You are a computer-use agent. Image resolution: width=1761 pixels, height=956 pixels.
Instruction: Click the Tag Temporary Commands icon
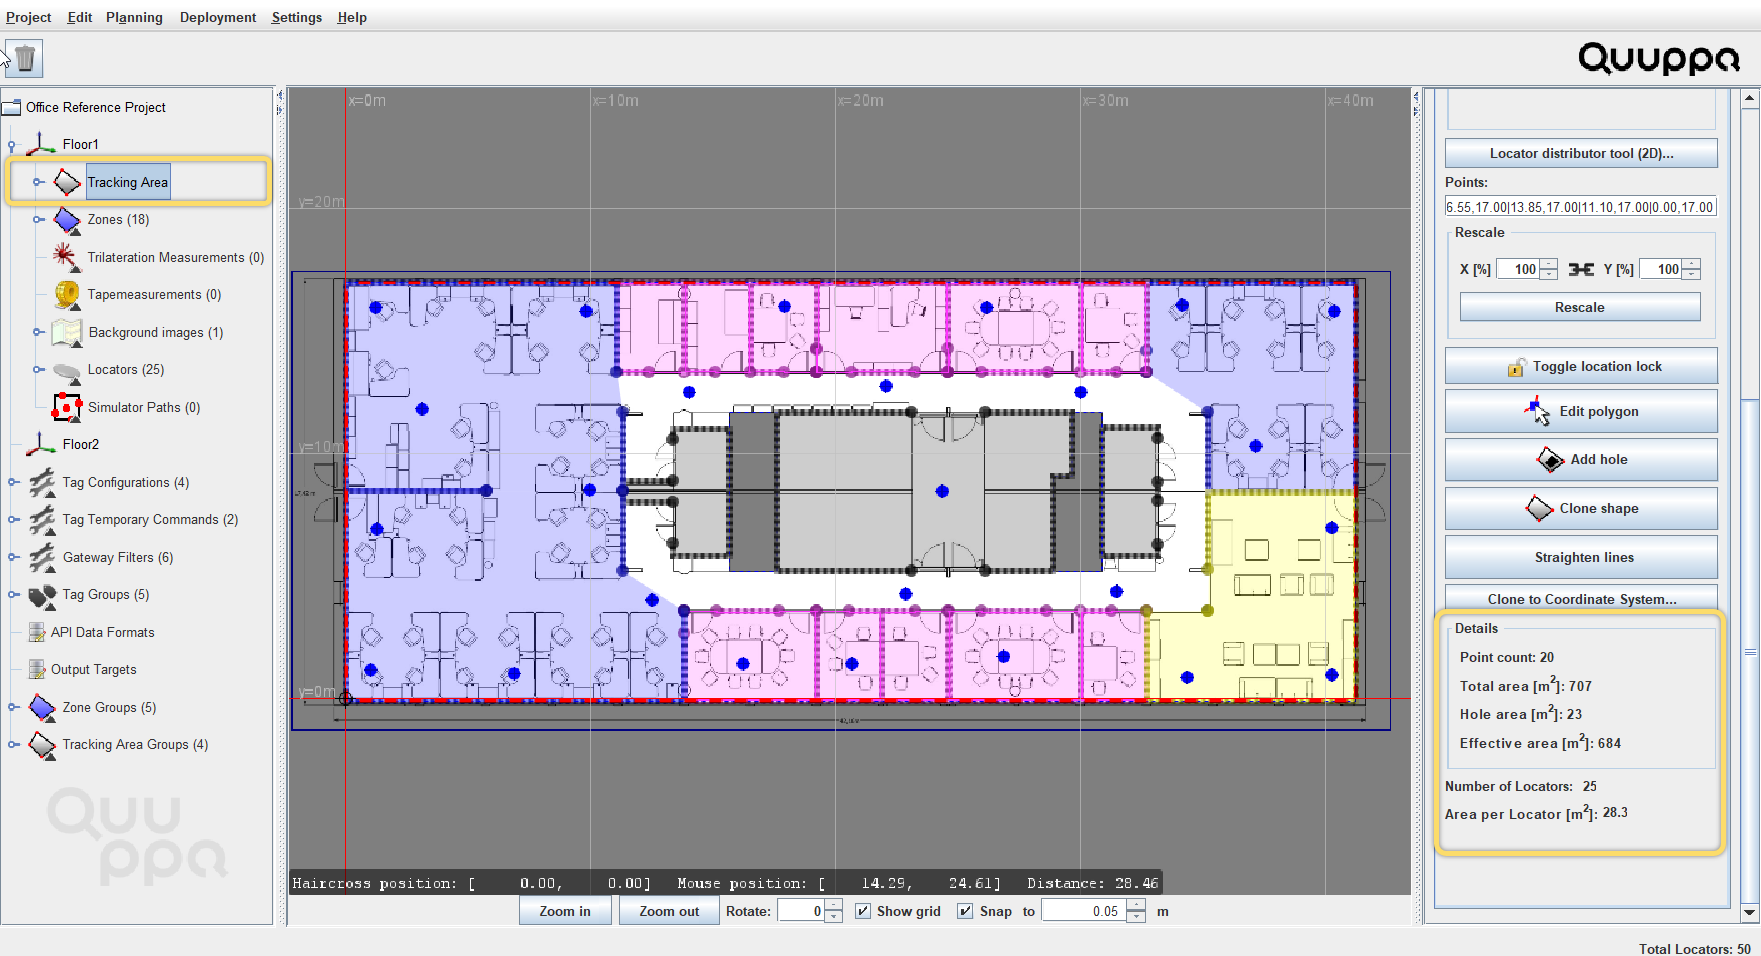click(x=42, y=519)
